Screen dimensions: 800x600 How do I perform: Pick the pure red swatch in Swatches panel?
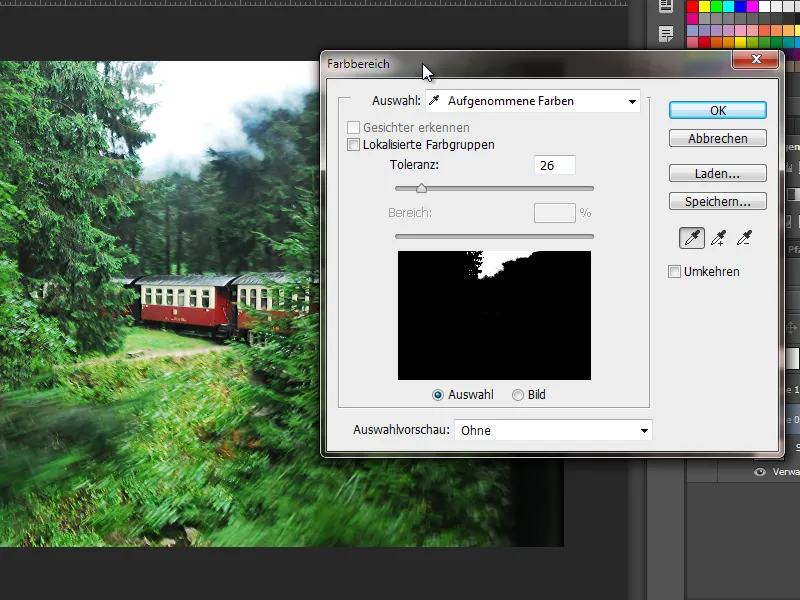692,6
